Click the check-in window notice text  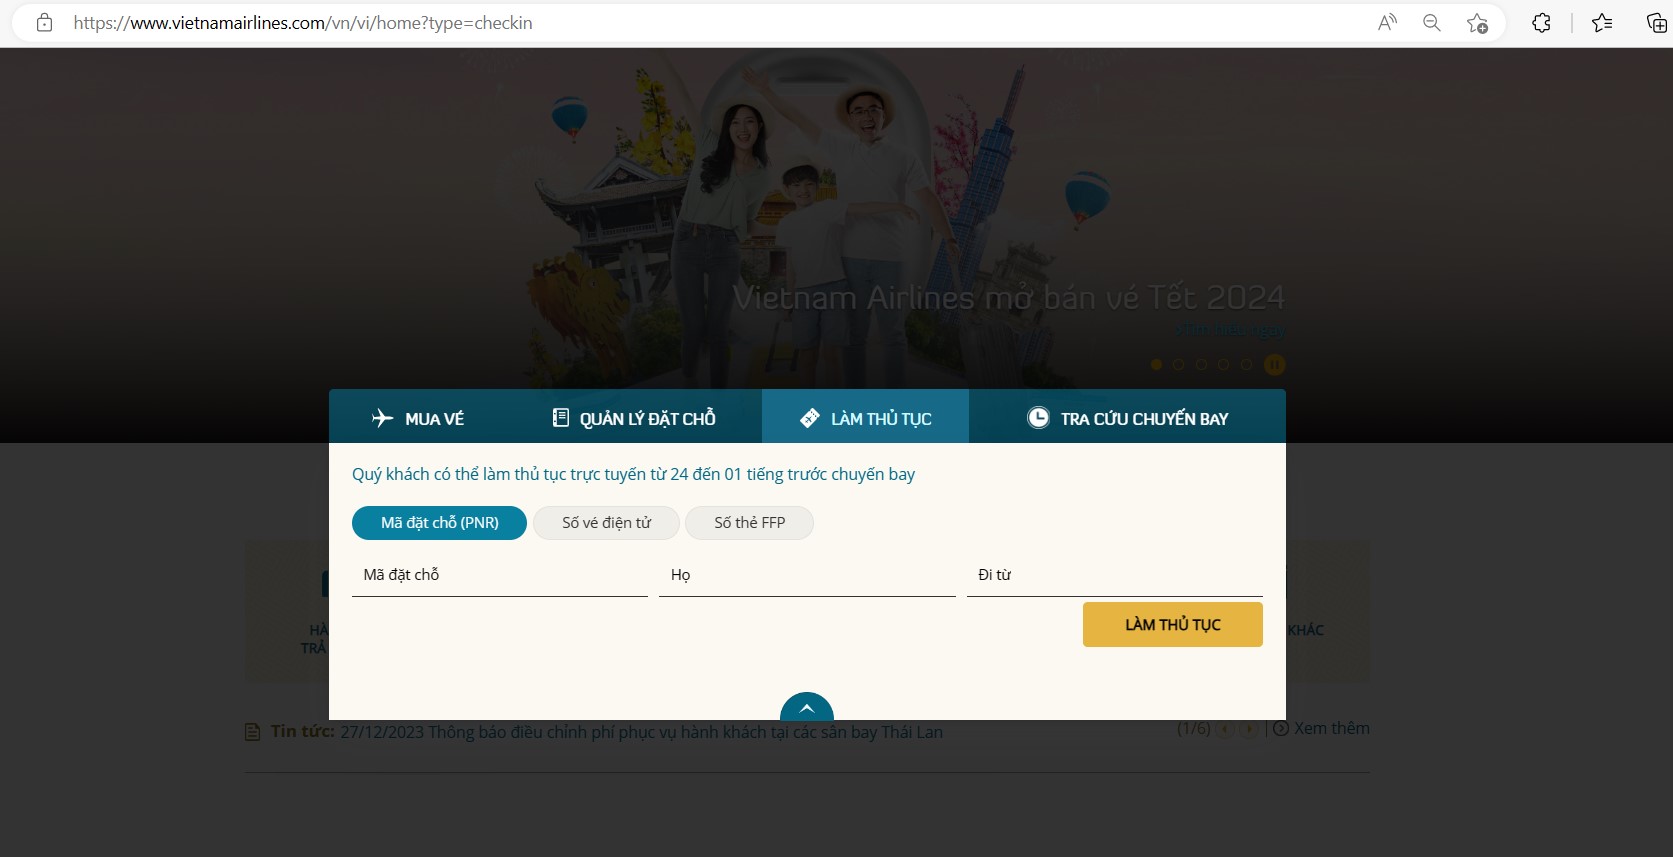[x=633, y=474]
